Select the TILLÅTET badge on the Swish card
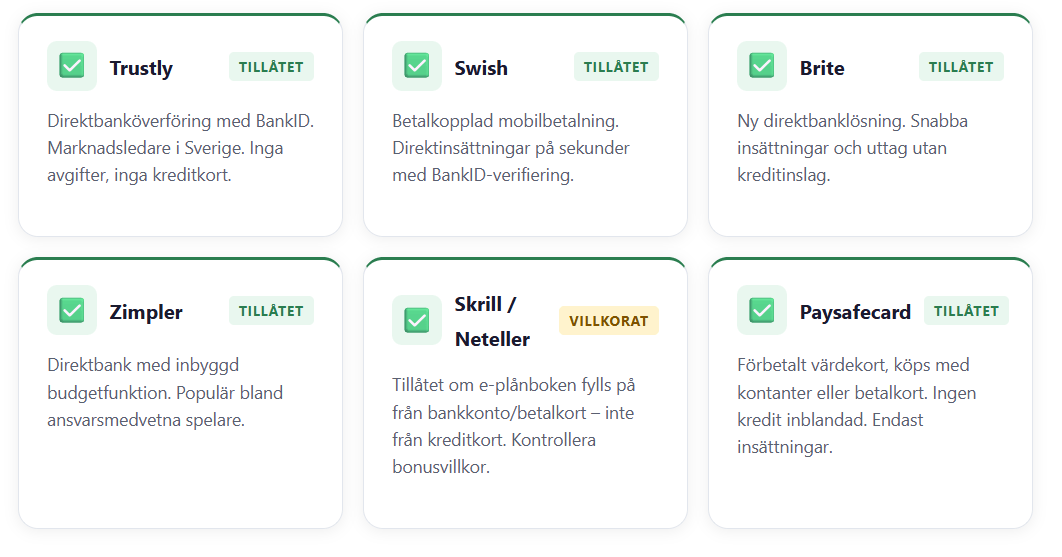This screenshot has height=557, width=1062. pos(616,66)
